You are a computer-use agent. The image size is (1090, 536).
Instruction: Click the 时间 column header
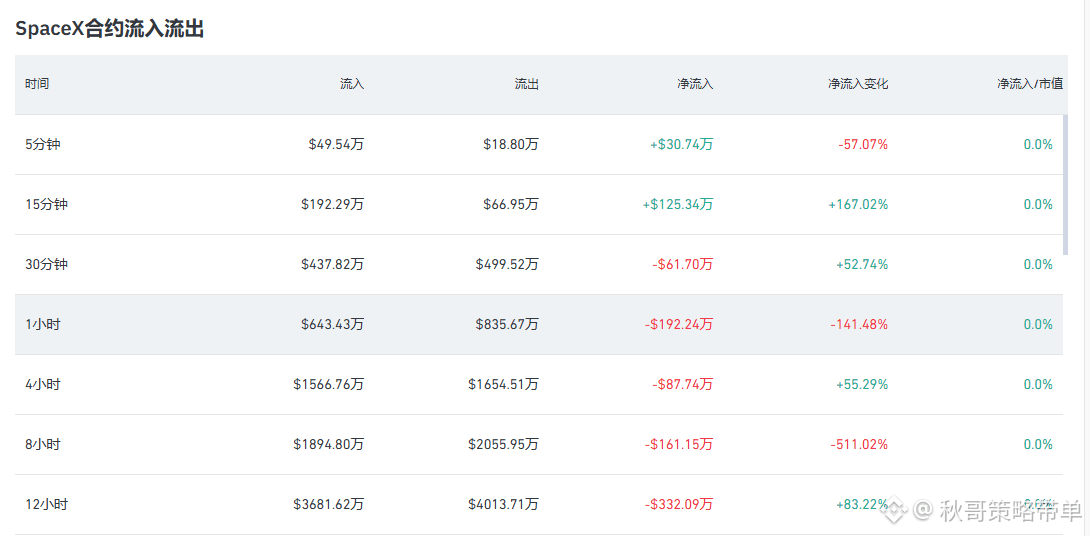coord(37,84)
